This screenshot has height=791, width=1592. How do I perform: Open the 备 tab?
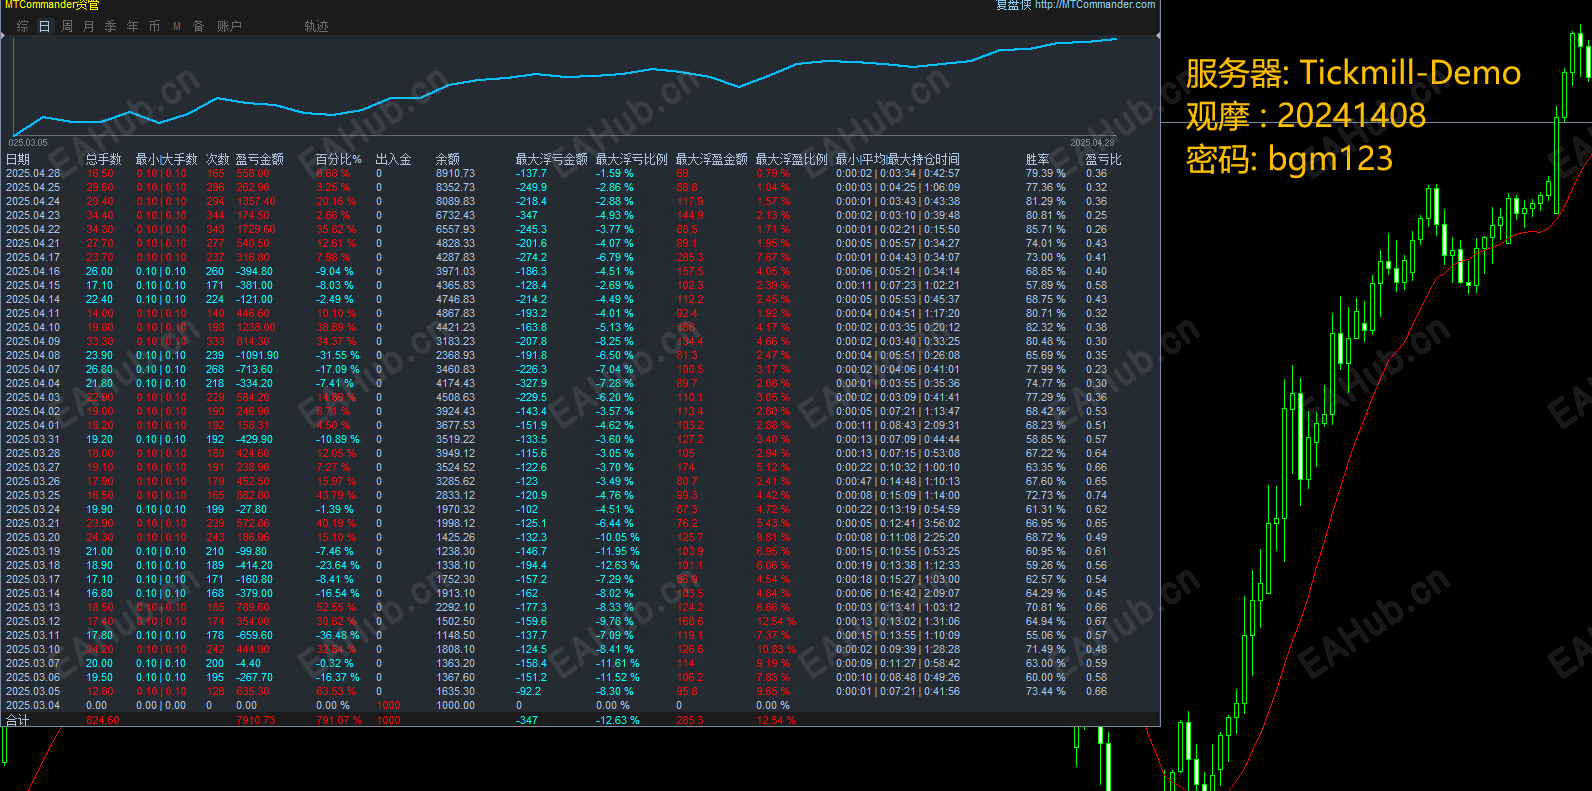199,26
